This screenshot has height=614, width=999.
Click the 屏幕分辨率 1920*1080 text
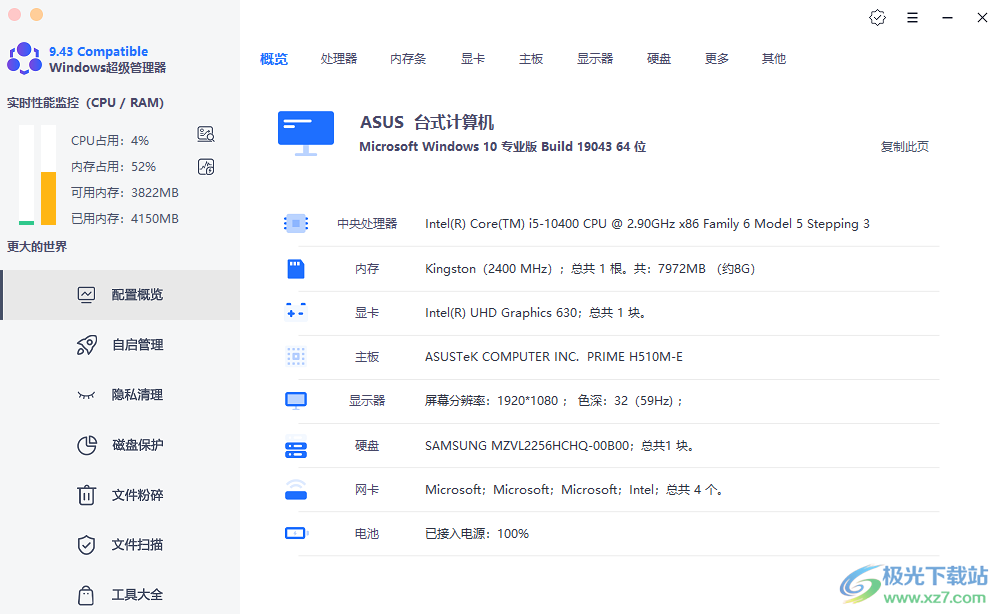click(554, 401)
